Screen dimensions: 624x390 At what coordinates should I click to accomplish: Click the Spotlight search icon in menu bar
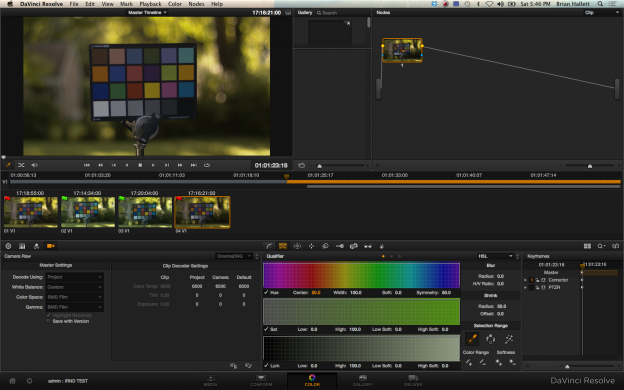coord(600,4)
